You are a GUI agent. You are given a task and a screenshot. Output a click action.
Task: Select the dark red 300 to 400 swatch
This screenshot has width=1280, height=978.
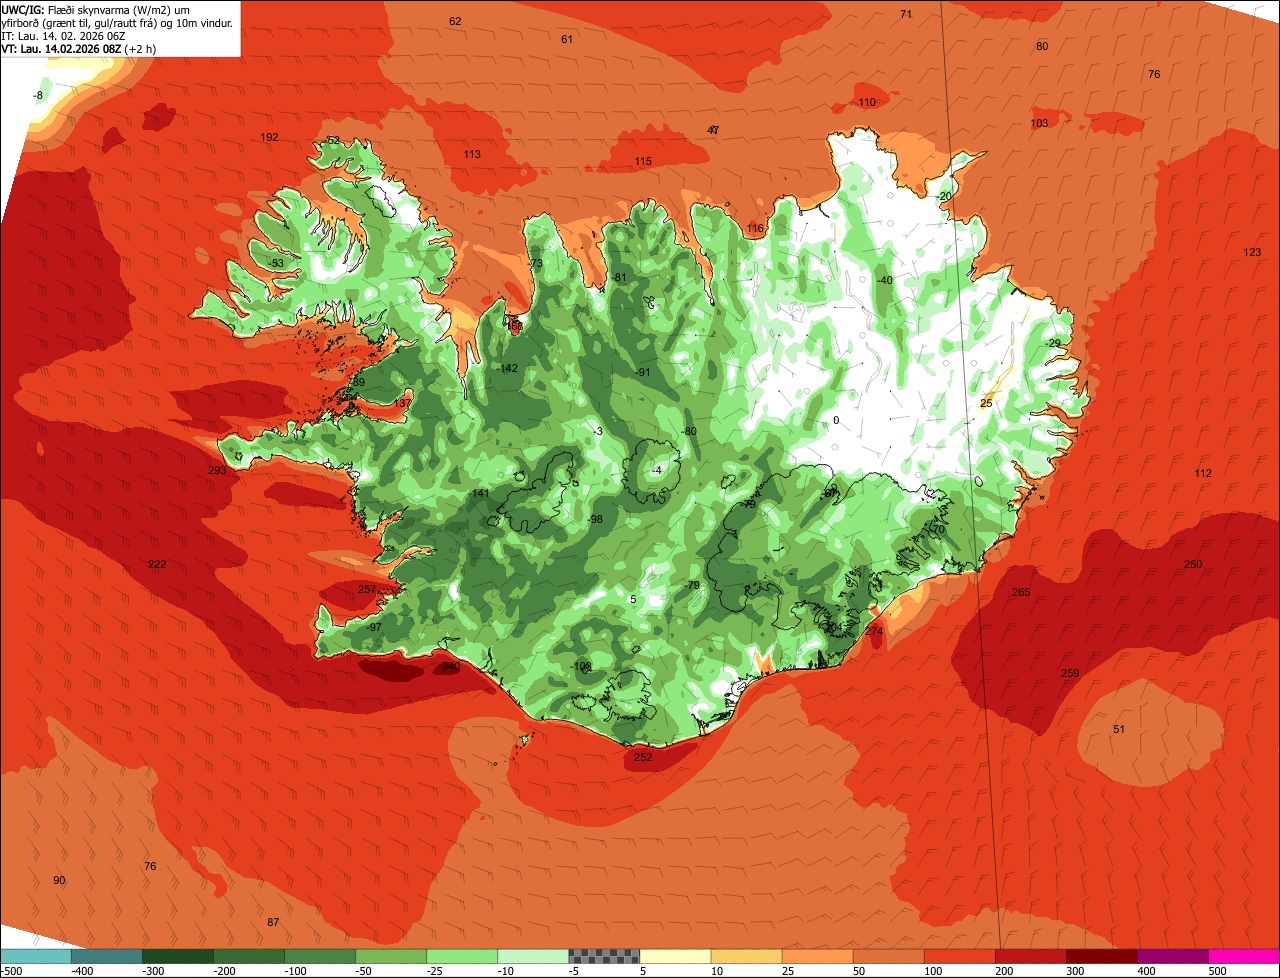click(1100, 956)
